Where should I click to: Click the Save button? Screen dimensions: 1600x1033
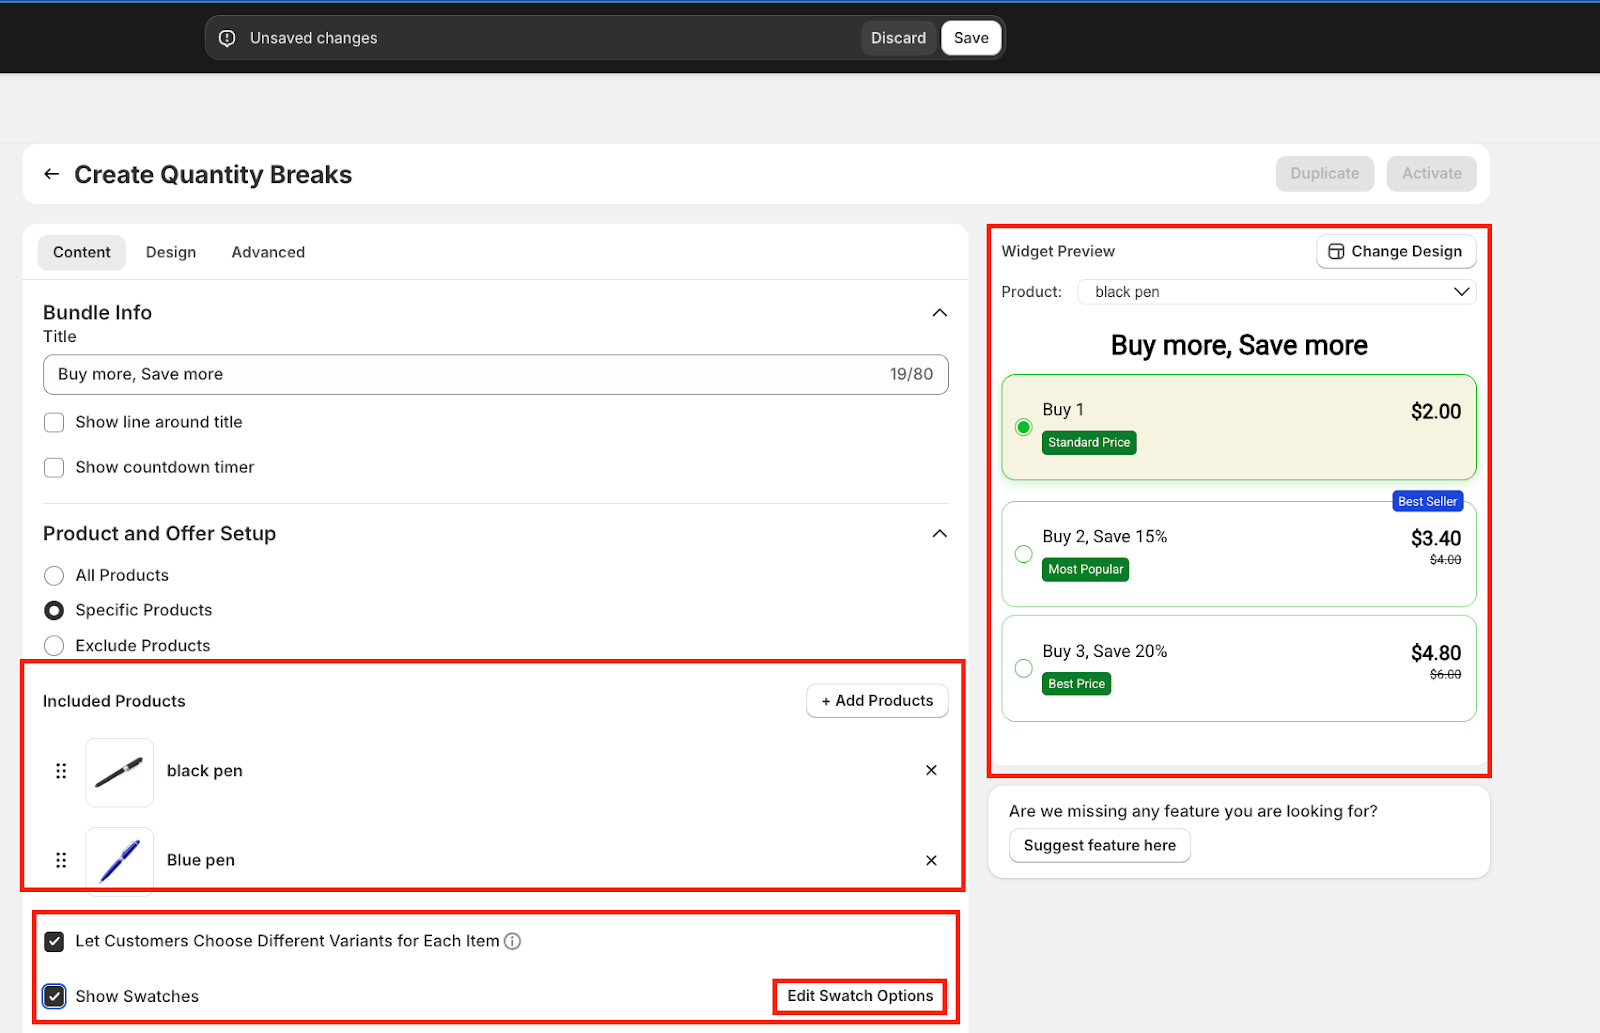pos(970,38)
